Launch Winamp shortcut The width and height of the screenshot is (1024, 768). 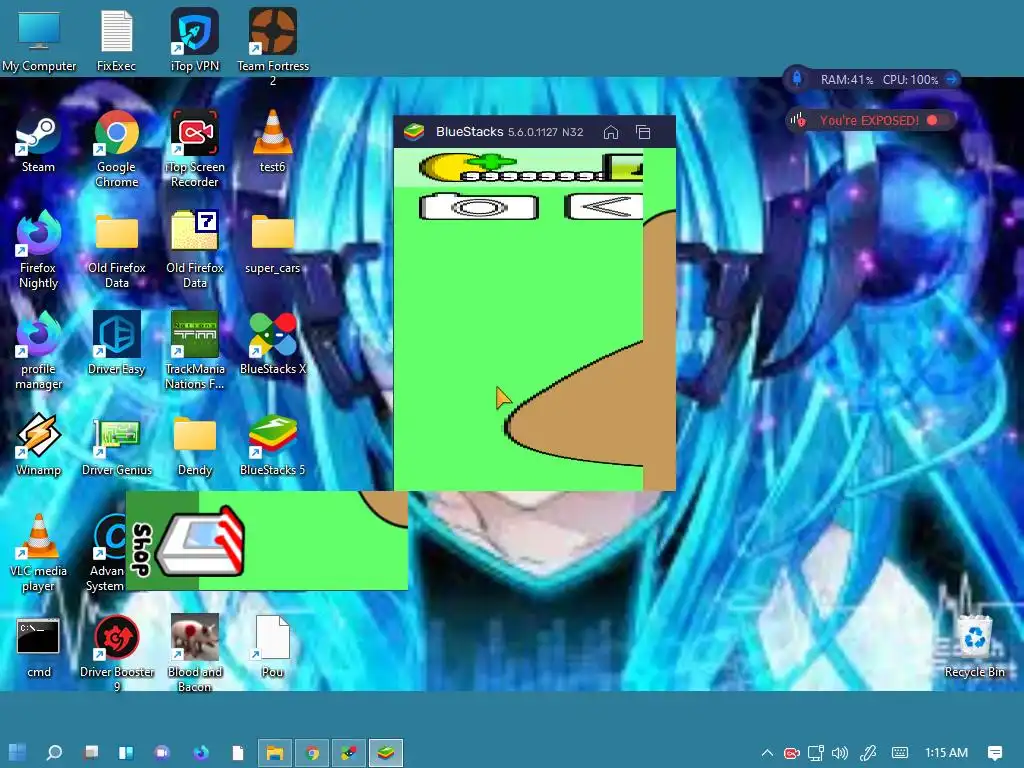coord(38,445)
